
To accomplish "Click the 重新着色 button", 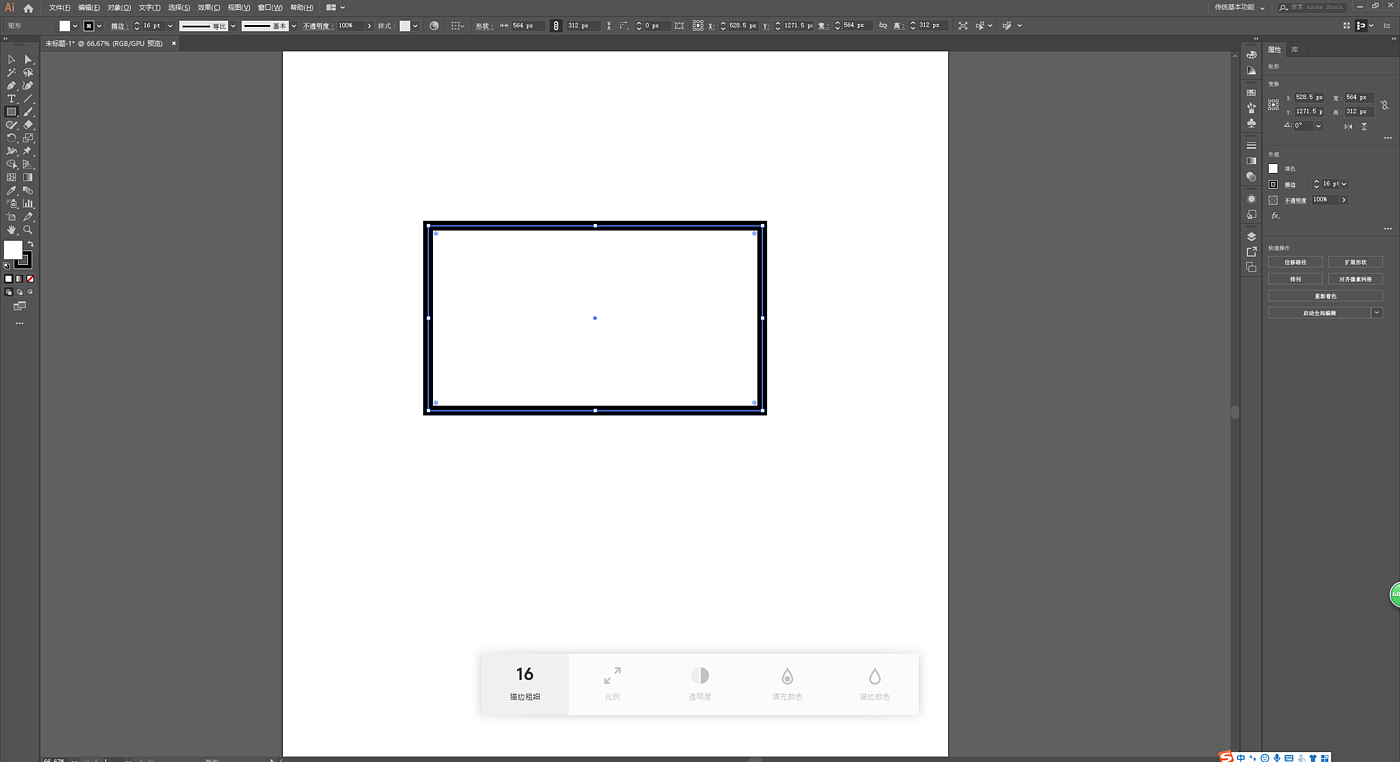I will point(1325,296).
